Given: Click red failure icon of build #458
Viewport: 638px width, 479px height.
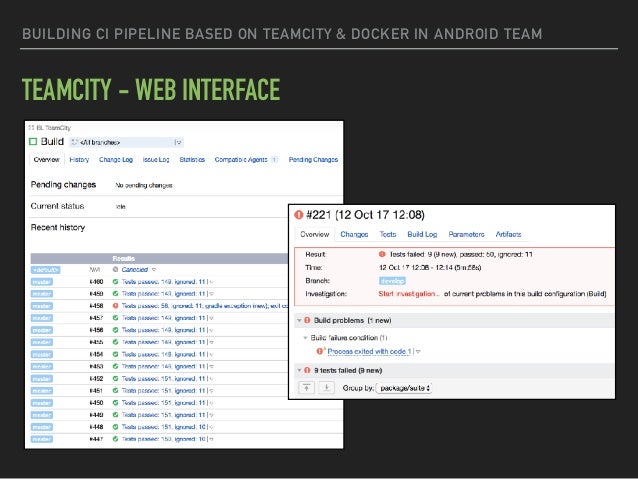Looking at the screenshot, I should tap(115, 306).
